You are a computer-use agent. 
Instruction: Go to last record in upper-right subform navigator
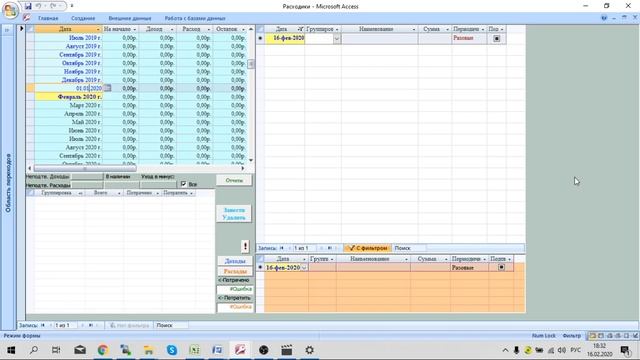329,248
